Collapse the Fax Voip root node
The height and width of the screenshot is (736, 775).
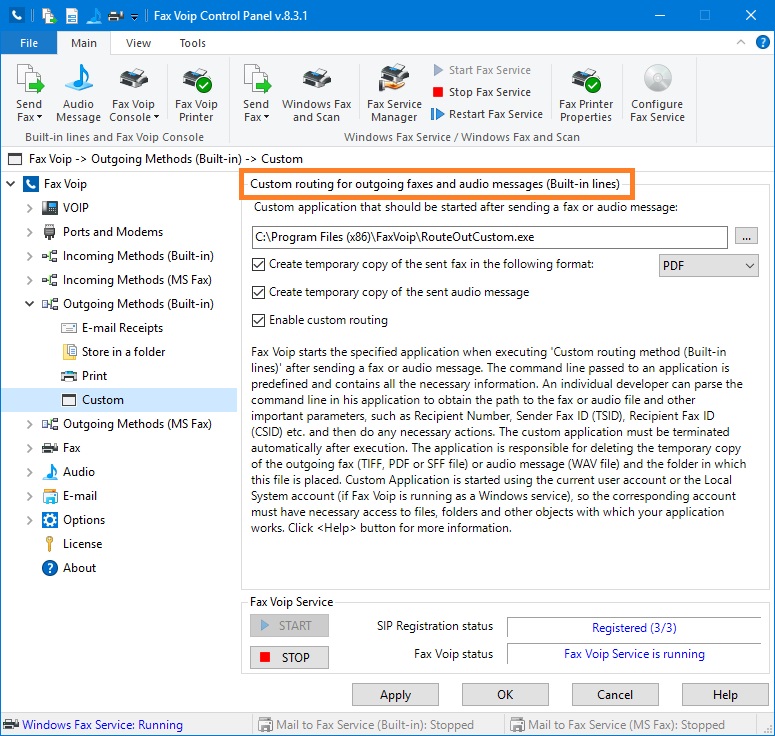[x=11, y=184]
